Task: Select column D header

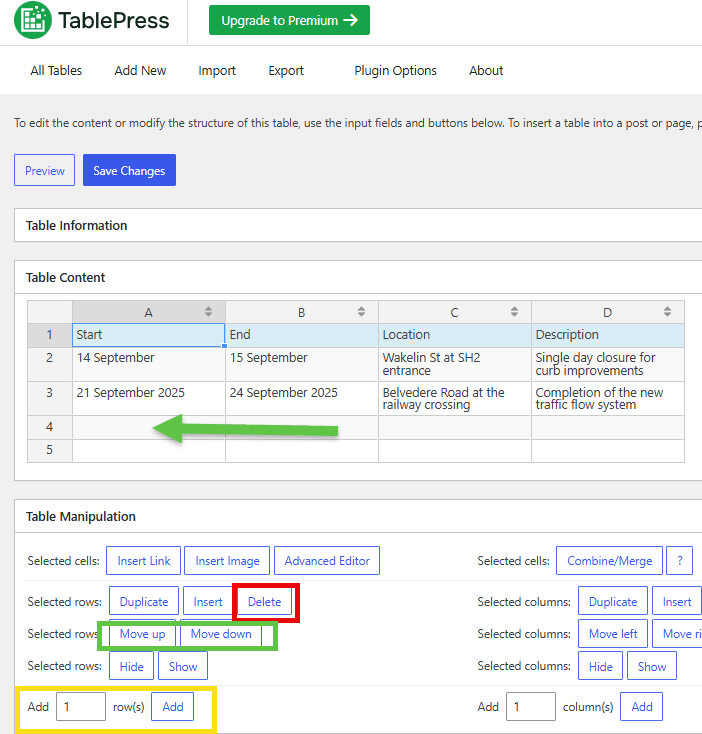Action: [607, 312]
